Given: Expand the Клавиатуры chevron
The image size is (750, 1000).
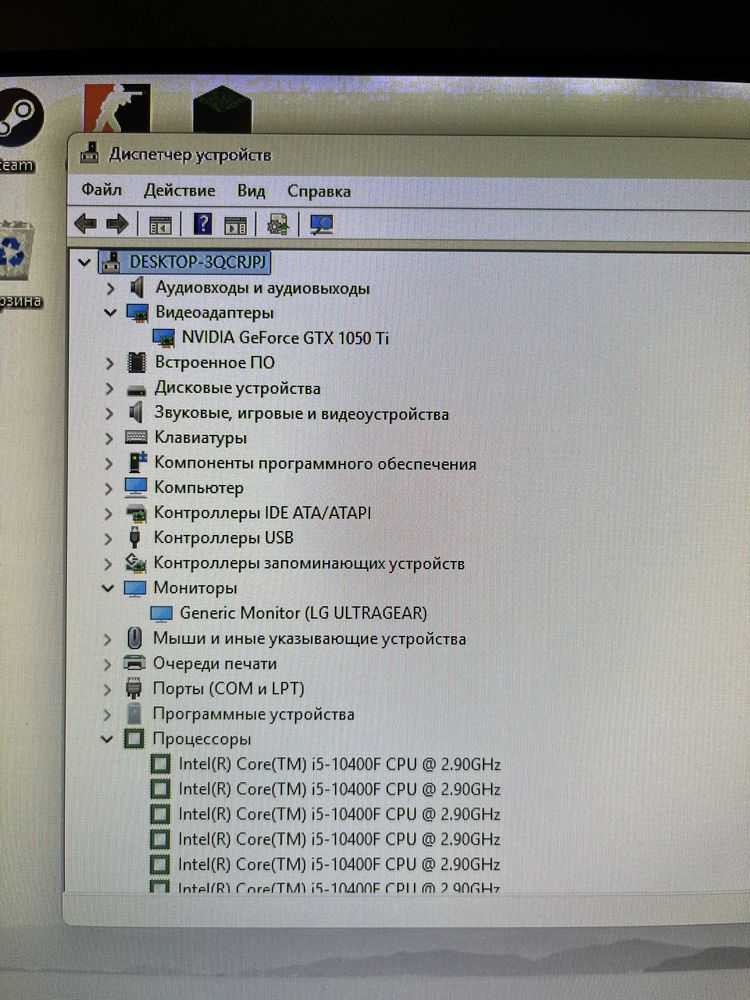Looking at the screenshot, I should click(109, 438).
